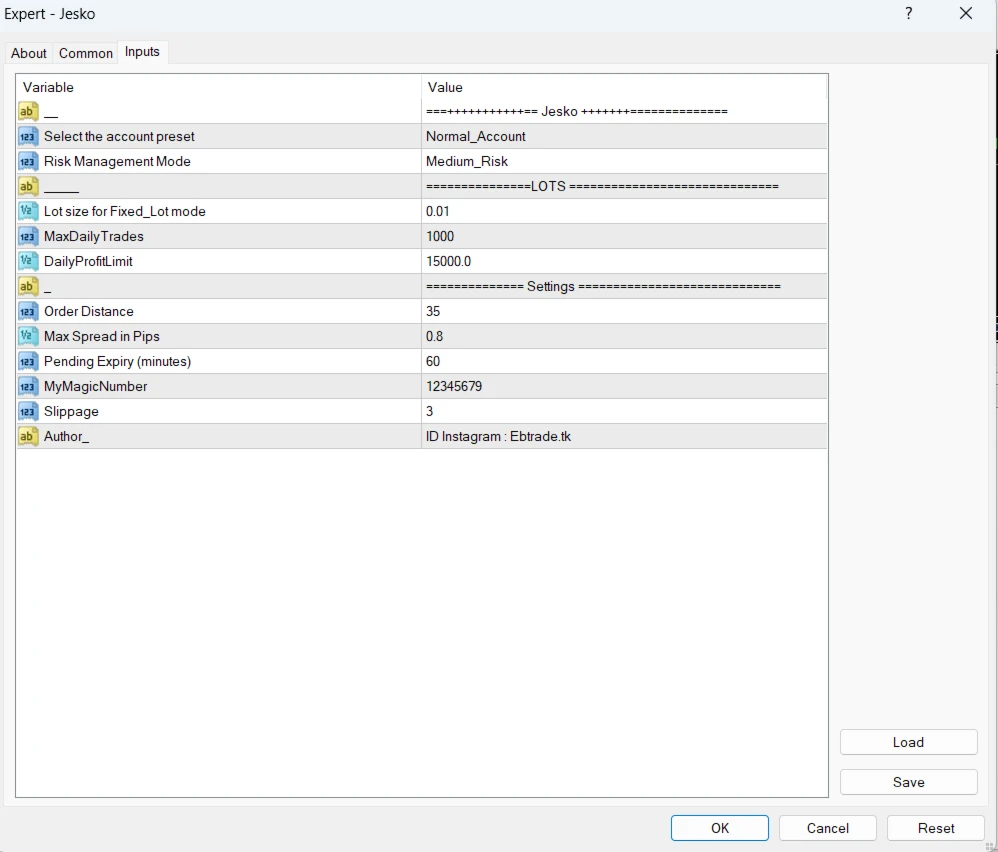Click the 123 icon beside Risk Management Mode
The image size is (998, 852).
(28, 161)
